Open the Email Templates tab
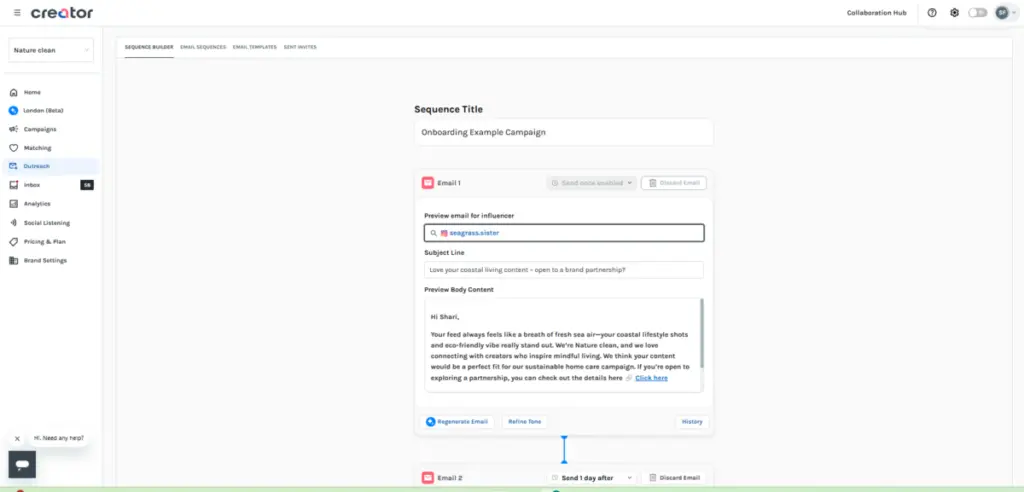The width and height of the screenshot is (1024, 492). pyautogui.click(x=254, y=47)
